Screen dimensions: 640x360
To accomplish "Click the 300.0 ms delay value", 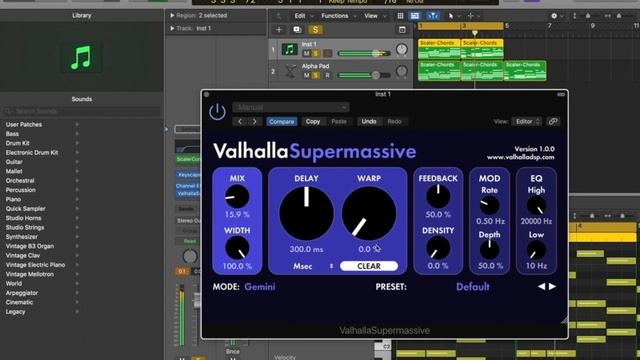I will 306,249.
